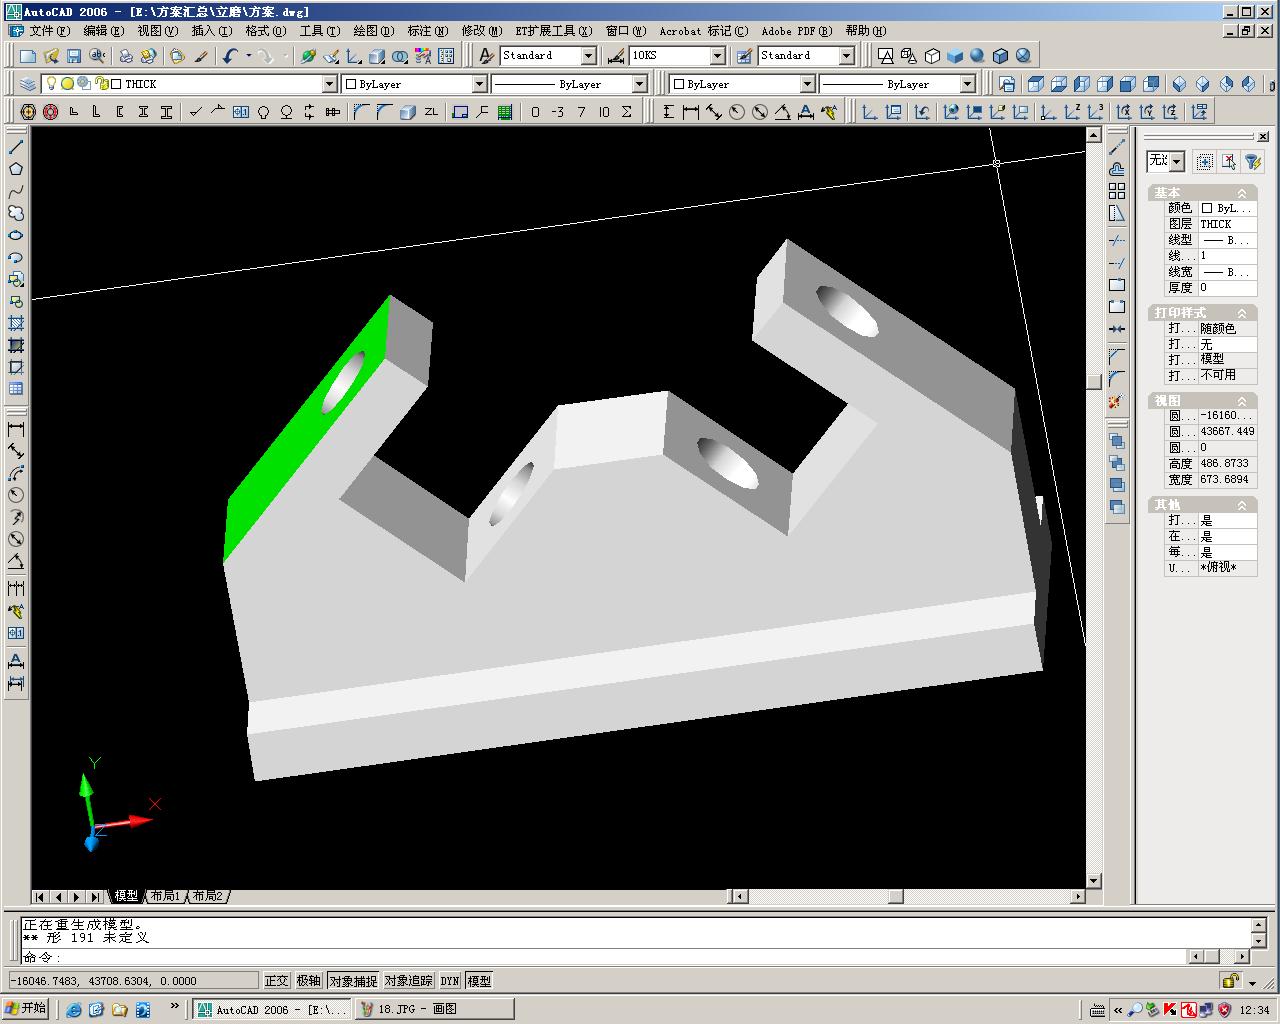Click the ZL custom toolbar button
This screenshot has height=1024, width=1280.
click(431, 112)
